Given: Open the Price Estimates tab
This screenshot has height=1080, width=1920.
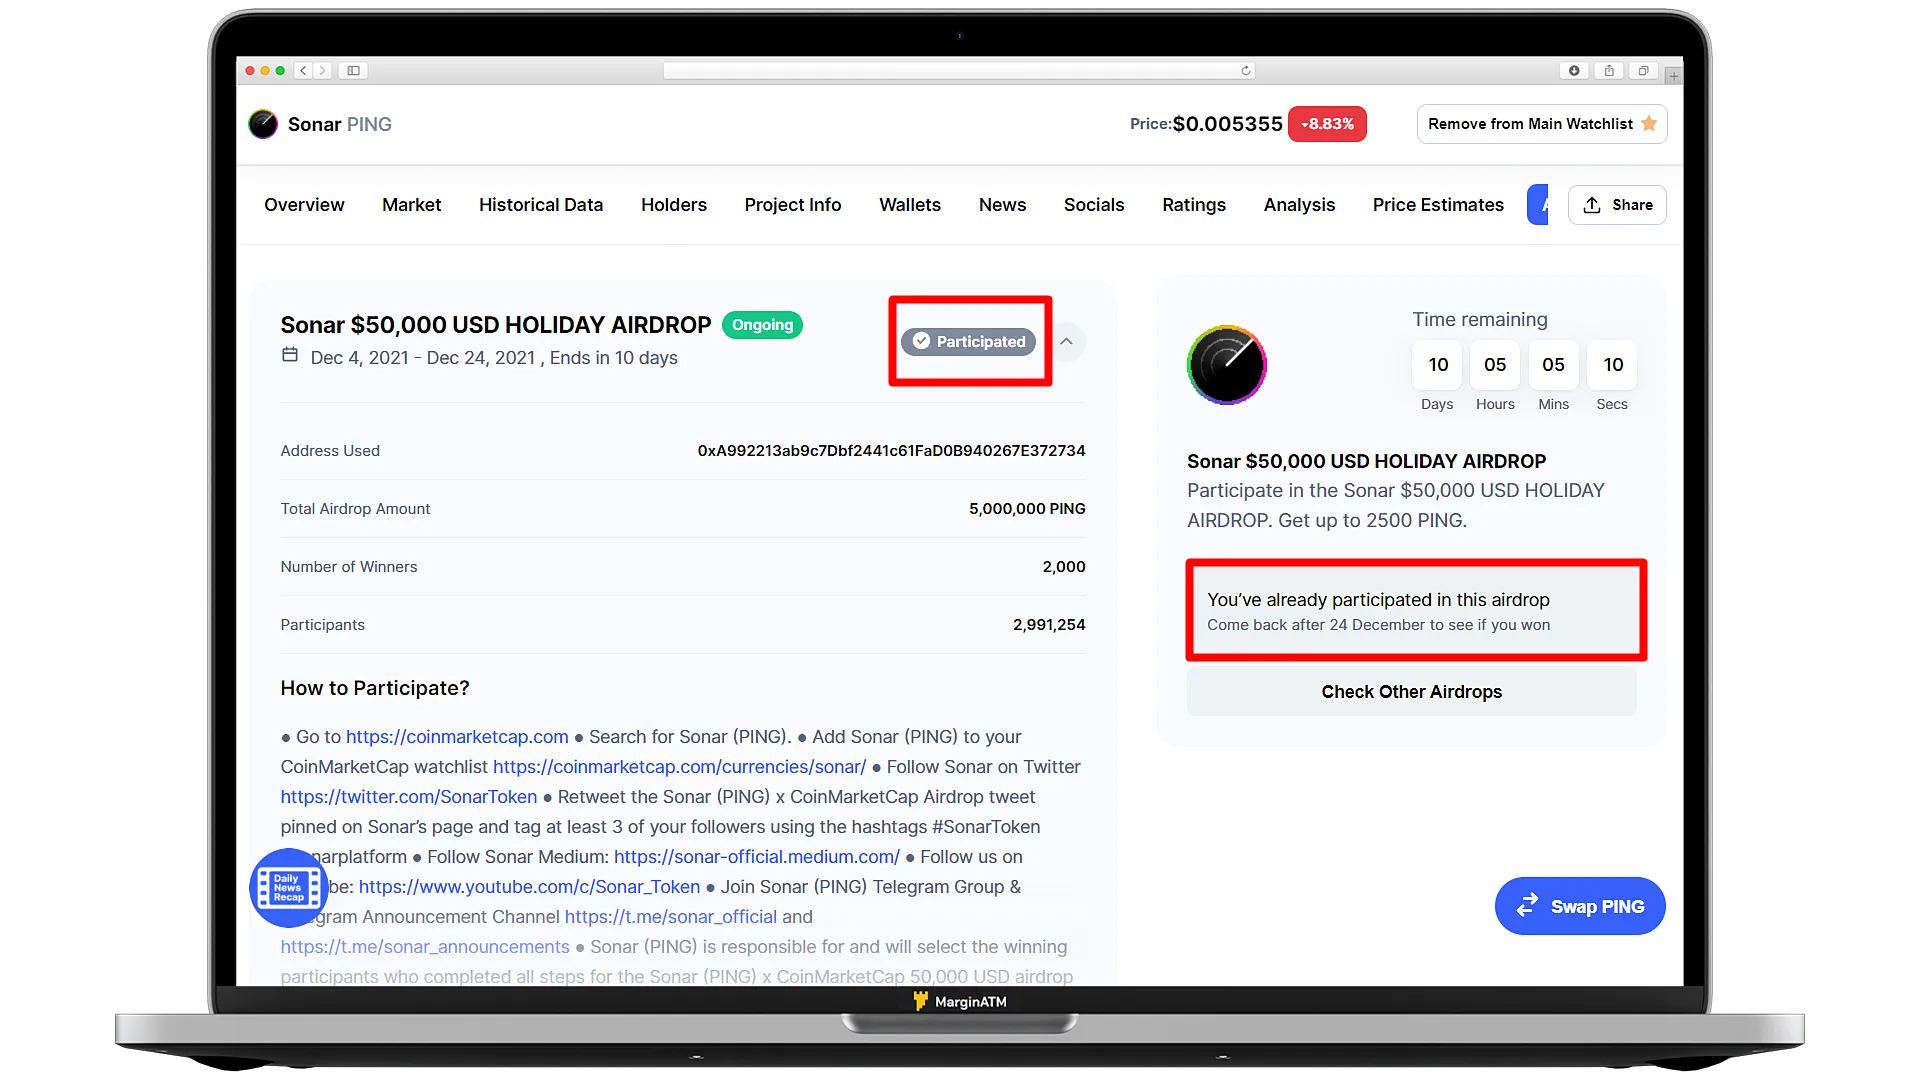Looking at the screenshot, I should tap(1438, 205).
